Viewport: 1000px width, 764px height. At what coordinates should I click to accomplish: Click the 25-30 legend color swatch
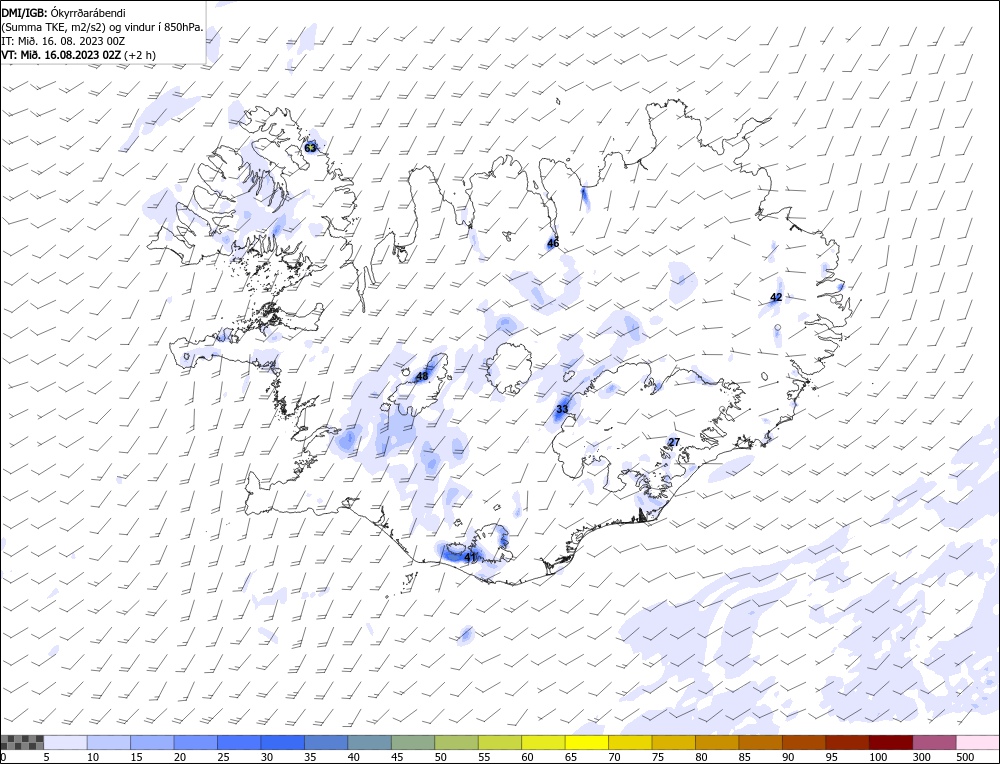(239, 742)
